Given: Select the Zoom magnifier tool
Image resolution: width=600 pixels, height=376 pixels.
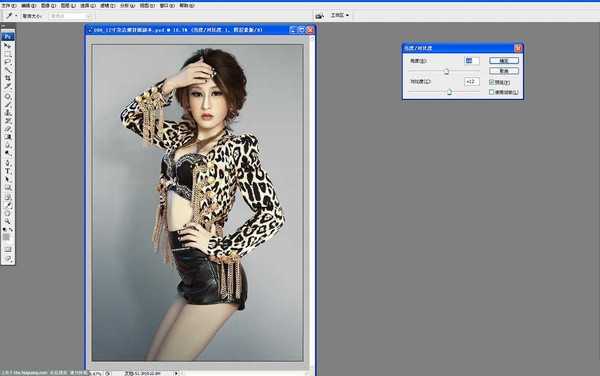Looking at the screenshot, I should point(8,221).
